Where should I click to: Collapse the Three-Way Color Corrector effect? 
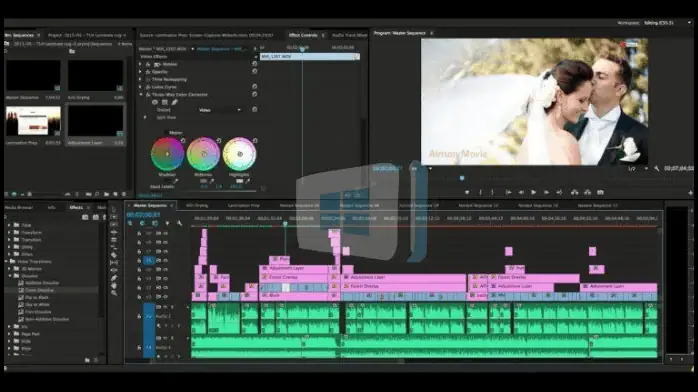[x=141, y=95]
